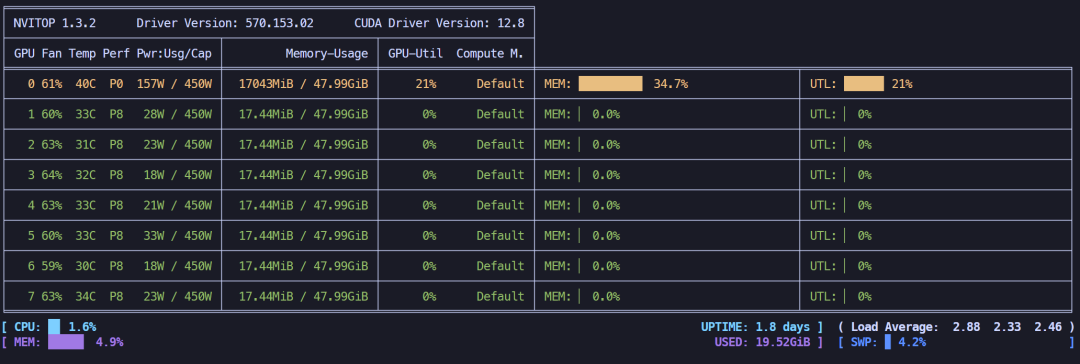Screen dimensions: 1080x364
Task: Click the Compute M. column header
Action: pos(490,53)
